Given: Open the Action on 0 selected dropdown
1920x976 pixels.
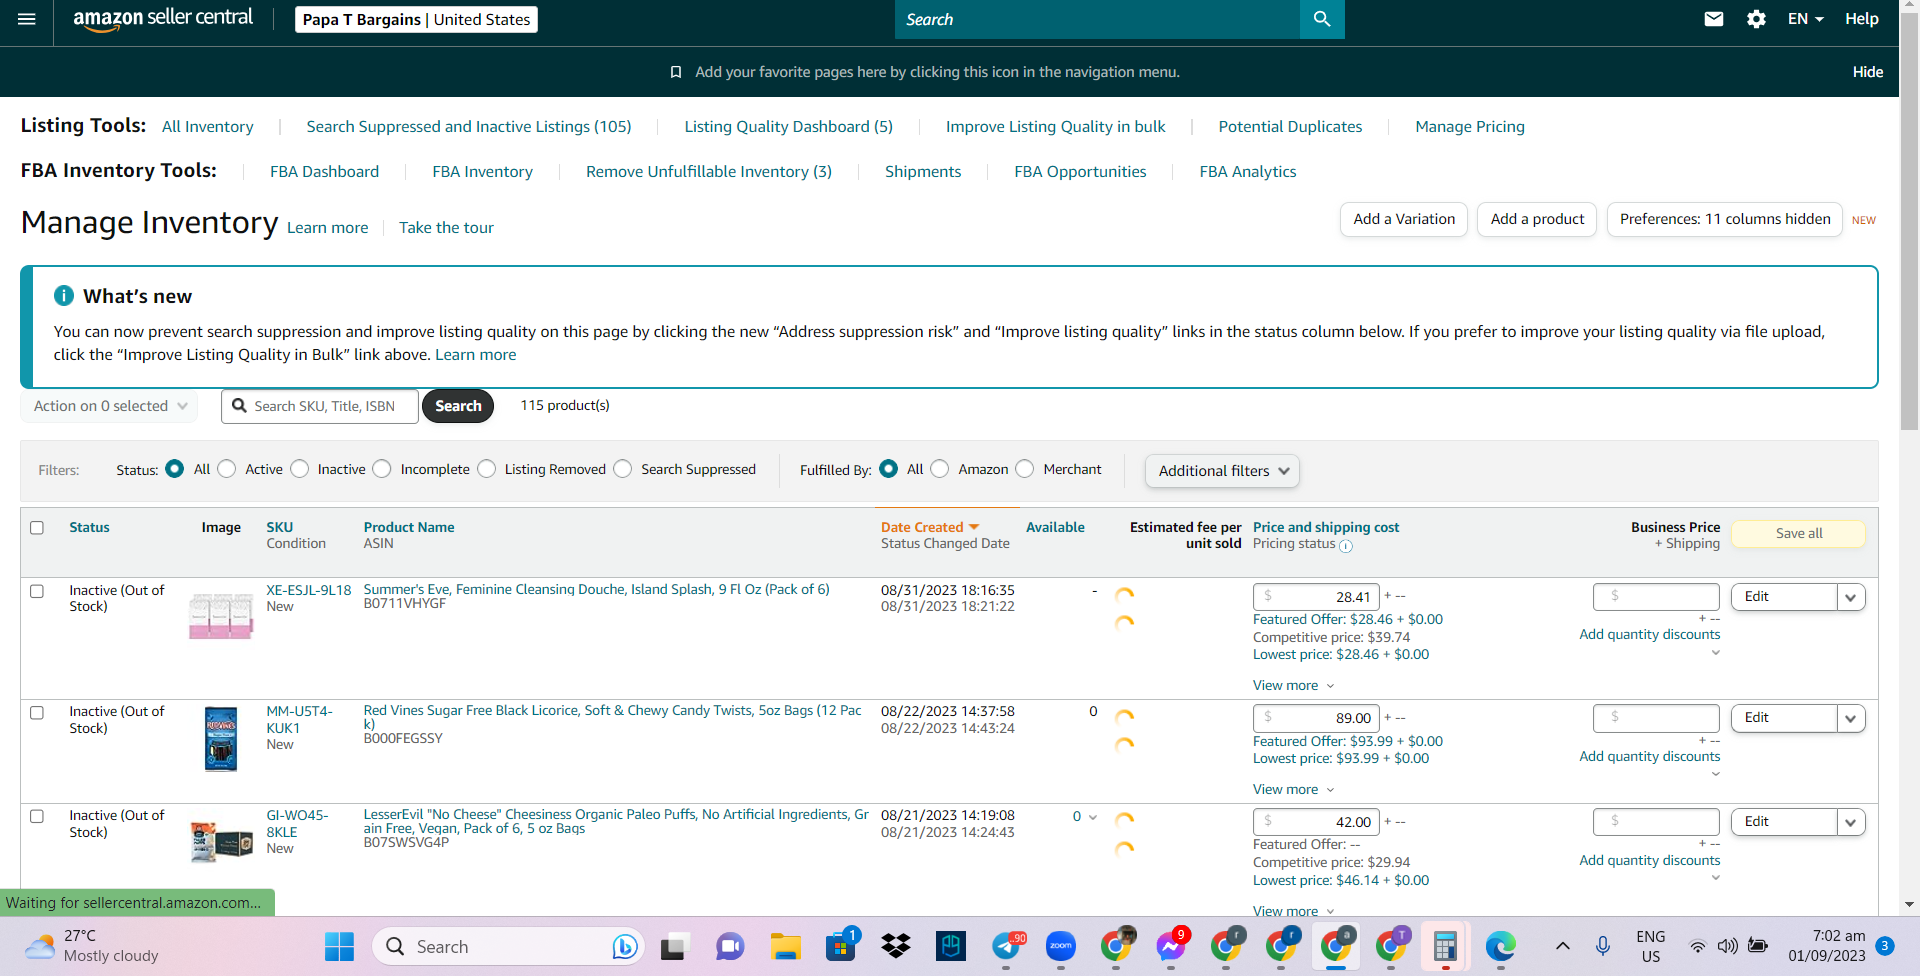Looking at the screenshot, I should click(x=110, y=406).
